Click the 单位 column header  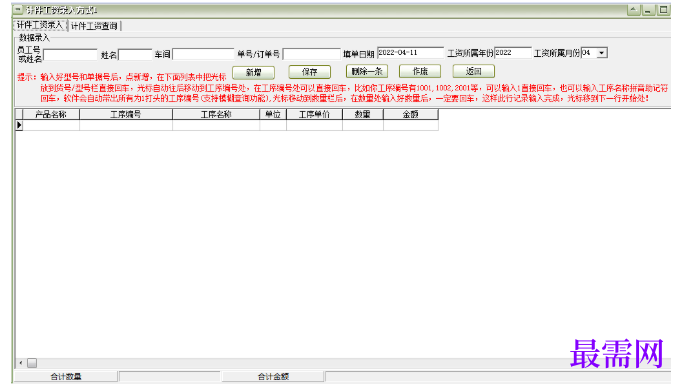click(273, 114)
